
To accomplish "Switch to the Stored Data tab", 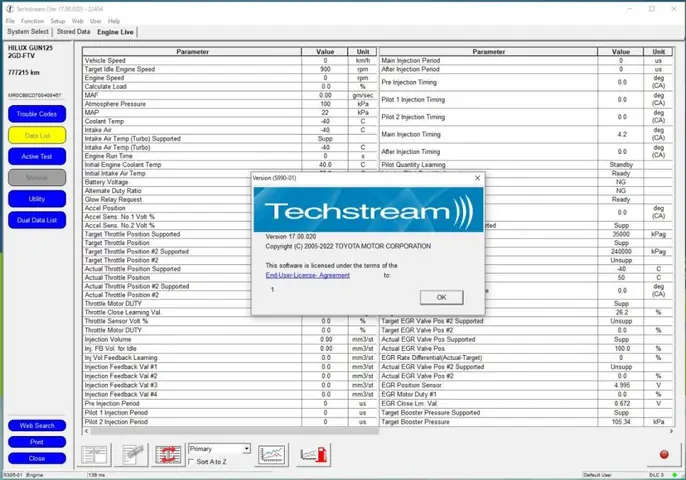I will (74, 32).
